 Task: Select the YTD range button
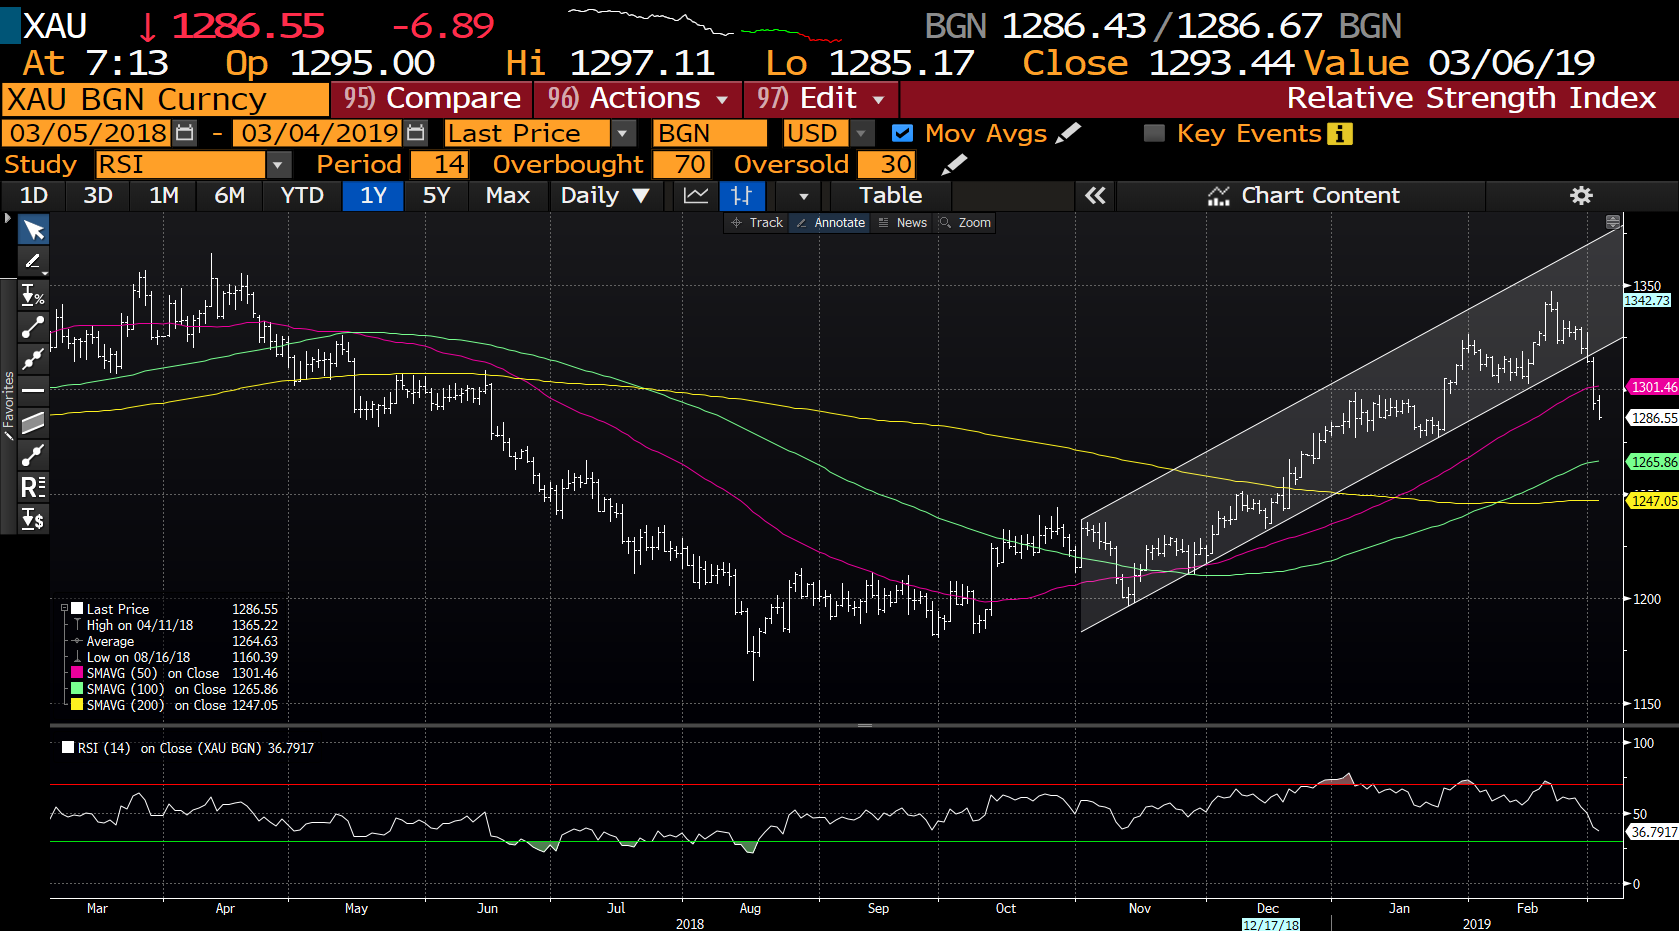(x=302, y=196)
